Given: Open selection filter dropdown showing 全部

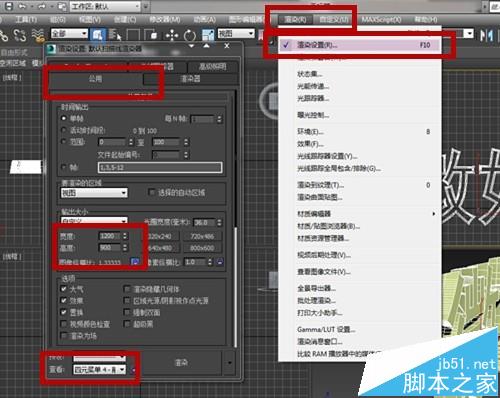Looking at the screenshot, I should pos(69,33).
